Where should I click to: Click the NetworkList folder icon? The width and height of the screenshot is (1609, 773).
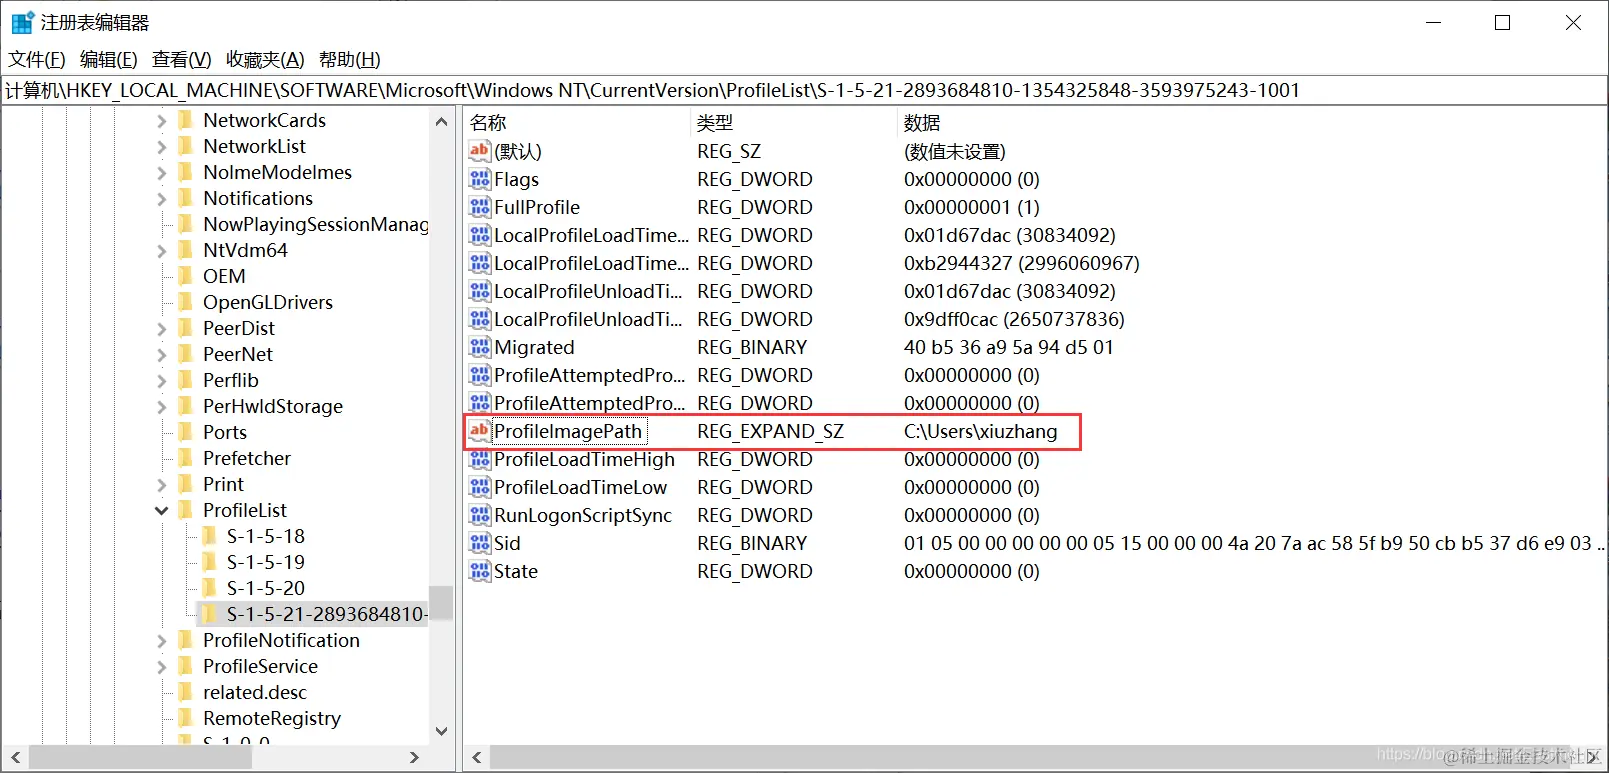coord(185,146)
